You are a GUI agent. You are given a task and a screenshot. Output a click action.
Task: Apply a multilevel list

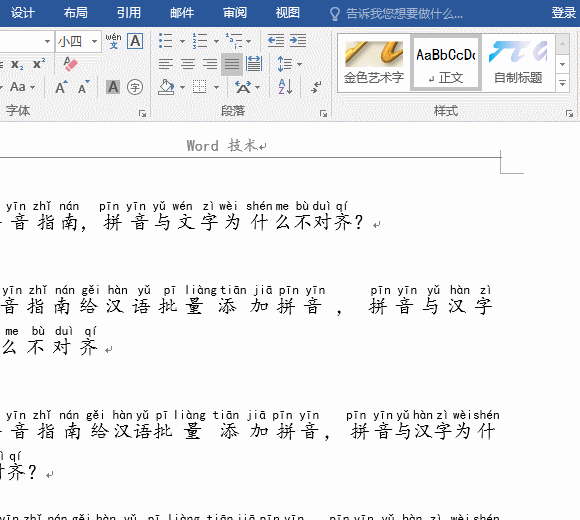point(234,41)
